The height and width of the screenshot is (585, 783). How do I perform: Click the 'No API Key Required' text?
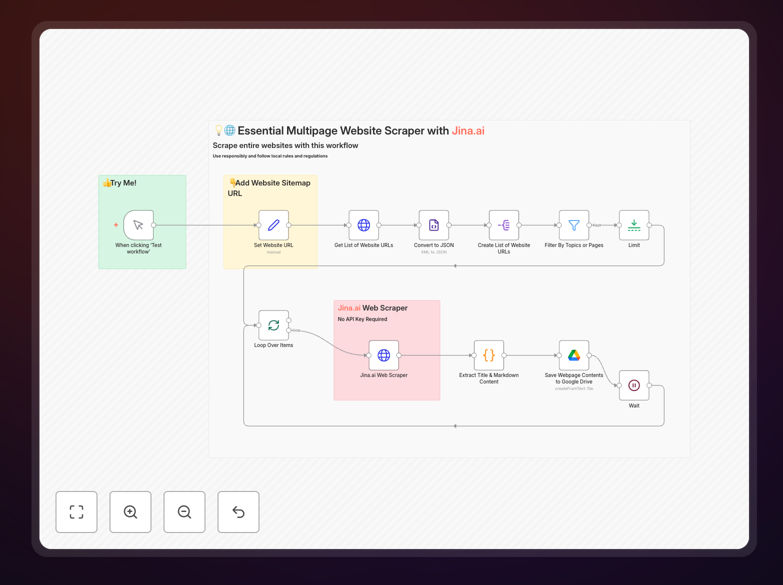(362, 319)
